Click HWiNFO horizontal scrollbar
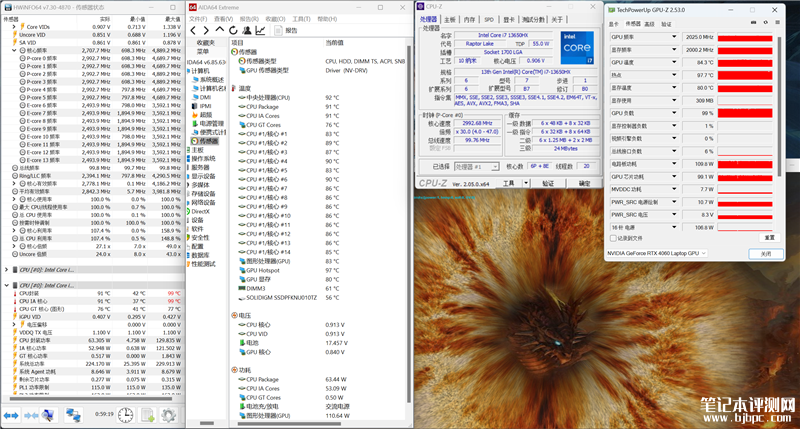The height and width of the screenshot is (429, 800). (91, 398)
